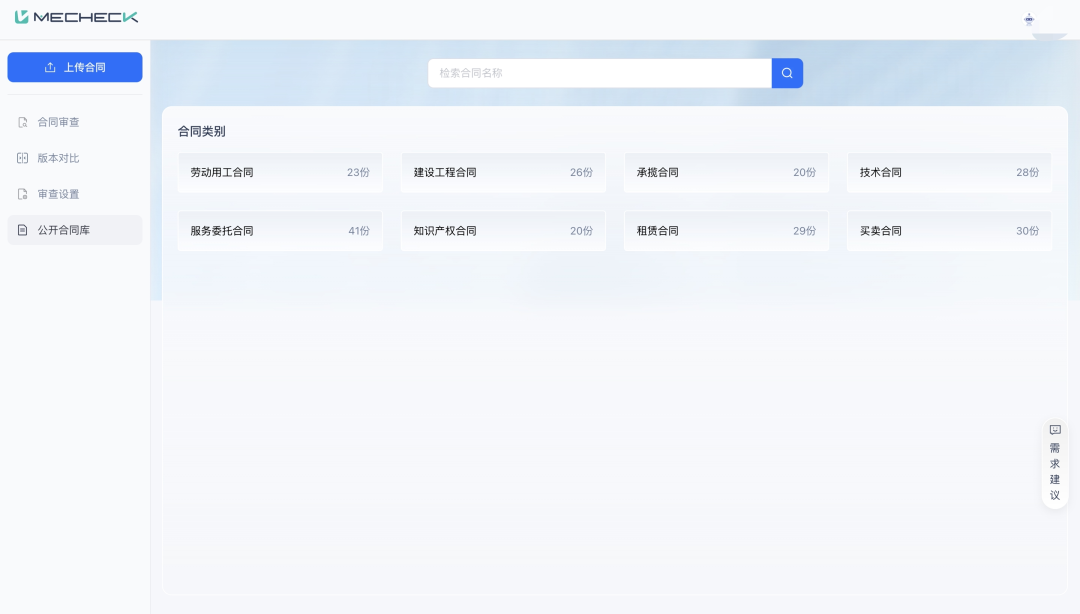
Task: Open the 建设工程合同 category card
Action: pyautogui.click(x=503, y=172)
